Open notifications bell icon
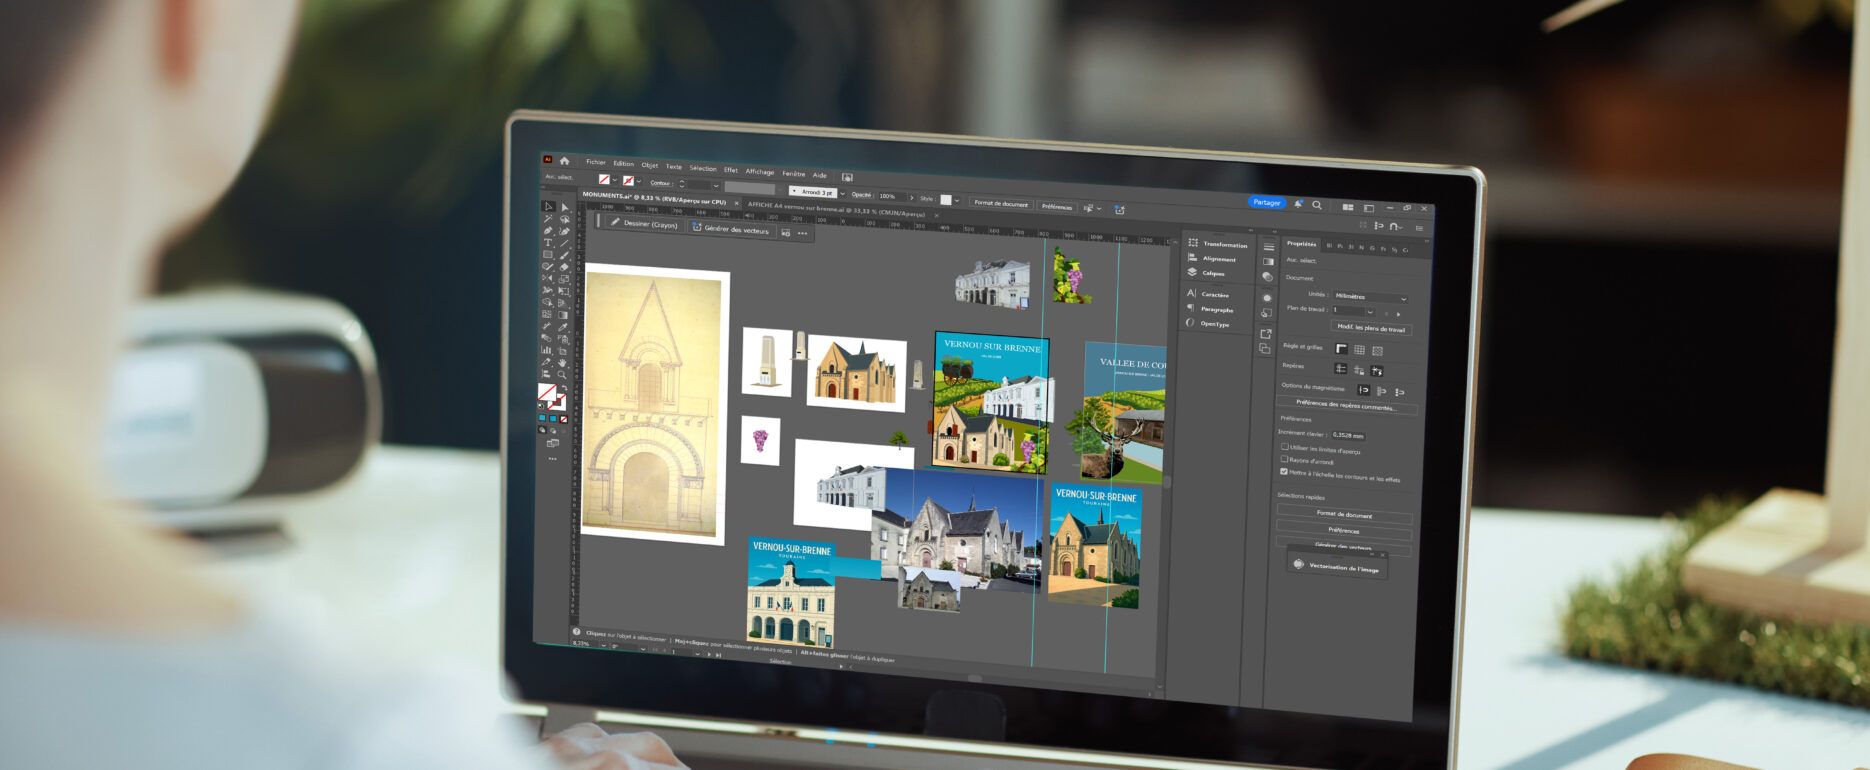1870x770 pixels. 1299,204
